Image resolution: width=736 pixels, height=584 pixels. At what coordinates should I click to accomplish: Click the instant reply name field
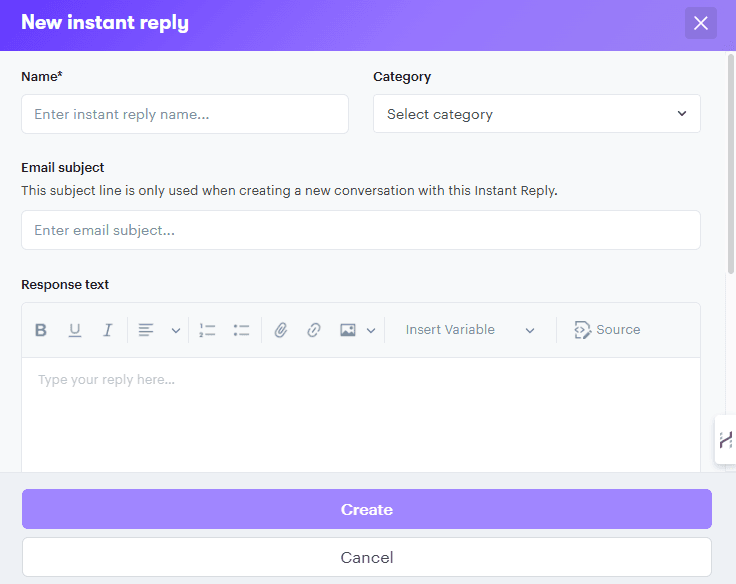184,114
